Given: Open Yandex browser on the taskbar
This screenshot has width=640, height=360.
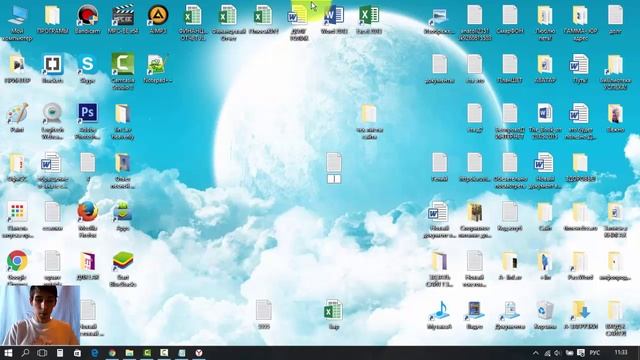Looking at the screenshot, I should pos(199,353).
